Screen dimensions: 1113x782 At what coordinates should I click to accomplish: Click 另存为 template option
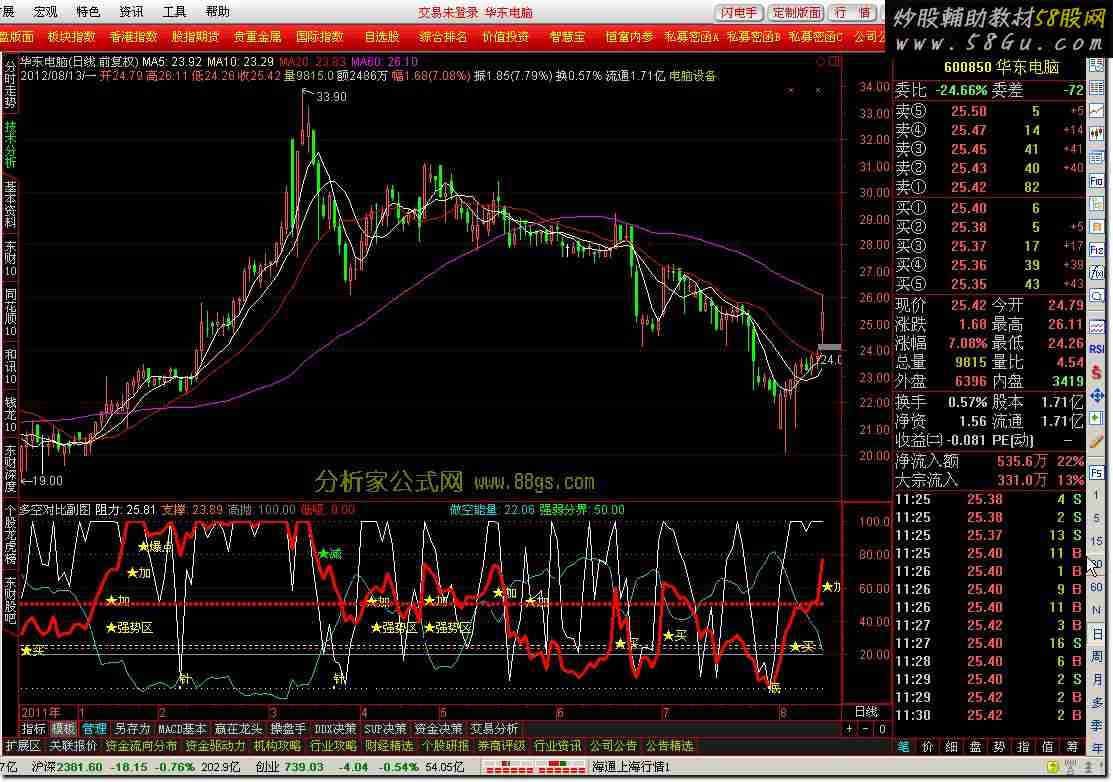132,729
